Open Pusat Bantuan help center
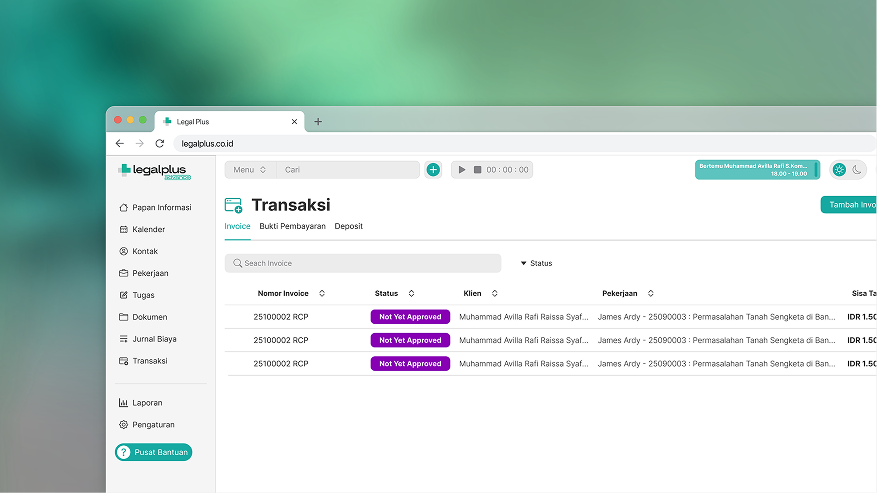Screen dimensions: 877x493 (x=154, y=452)
